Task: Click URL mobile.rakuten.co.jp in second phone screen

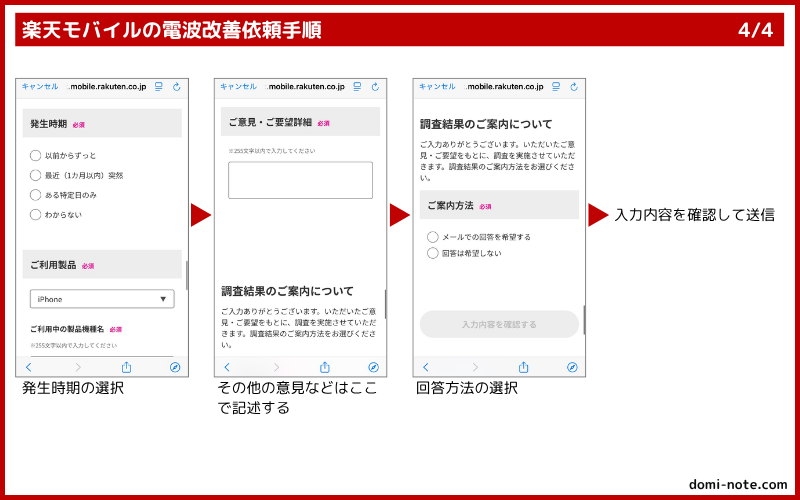Action: pyautogui.click(x=306, y=87)
